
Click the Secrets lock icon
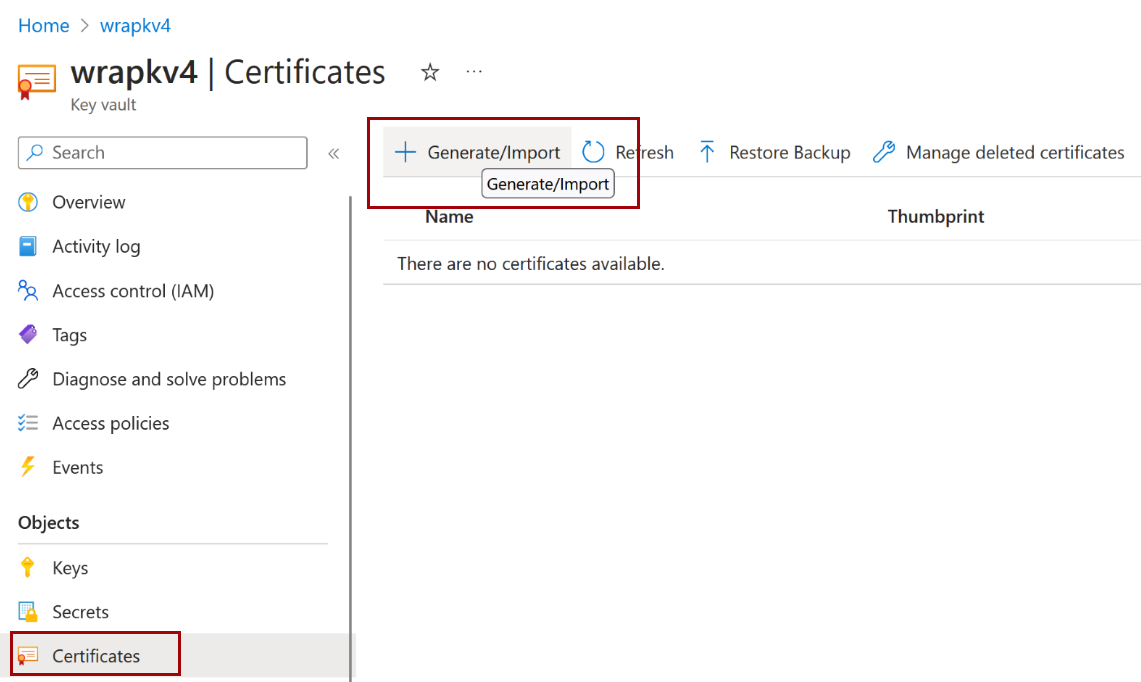pos(28,612)
